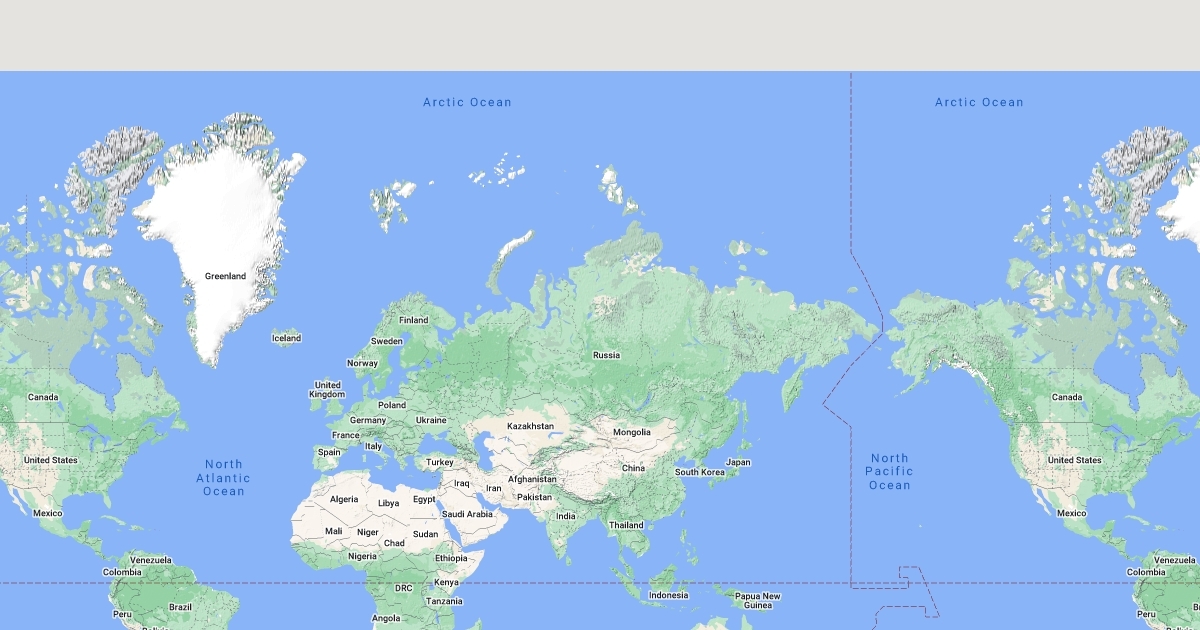Click the North Pacific Ocean label
Viewport: 1200px width, 630px height.
[889, 472]
